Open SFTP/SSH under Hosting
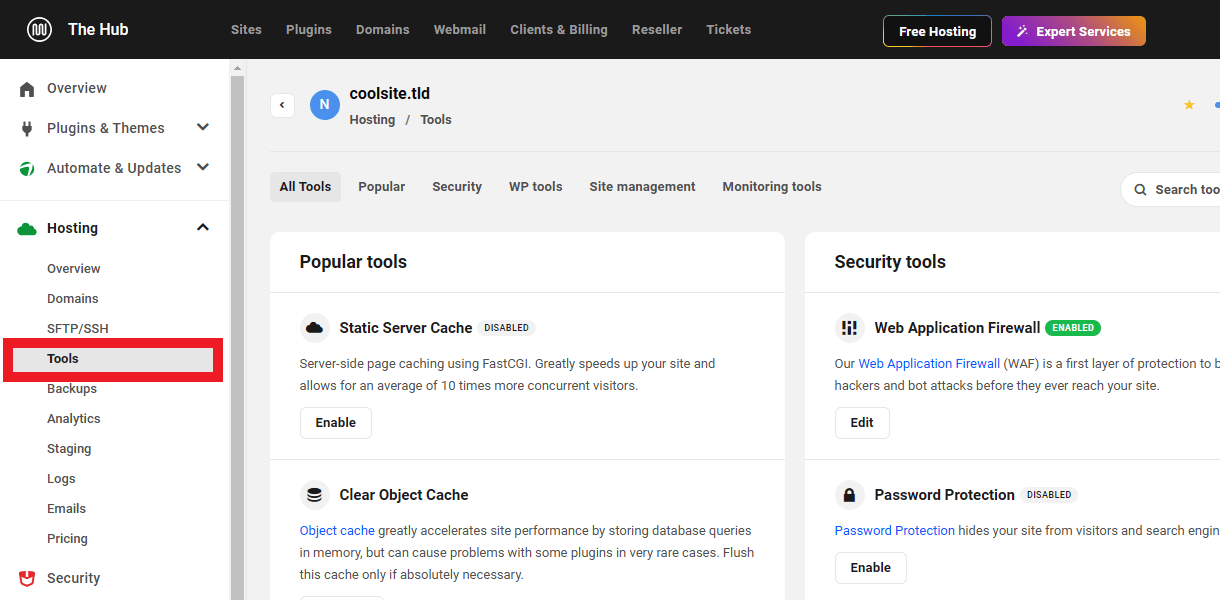 (78, 329)
